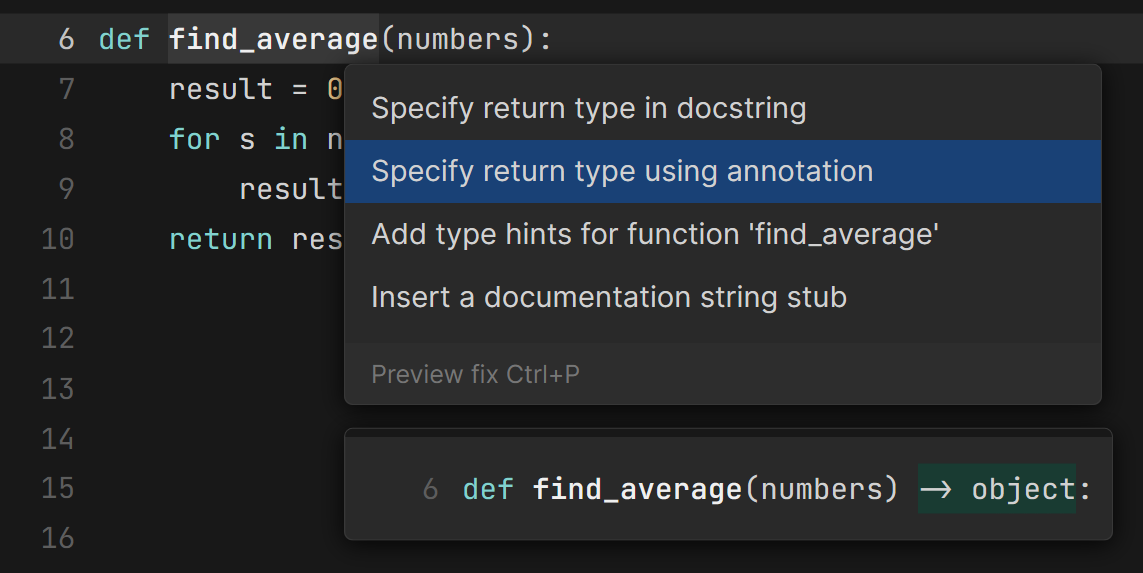This screenshot has height=573, width=1143.
Task: Select 'Specify return type in docstring' option
Action: tap(588, 108)
